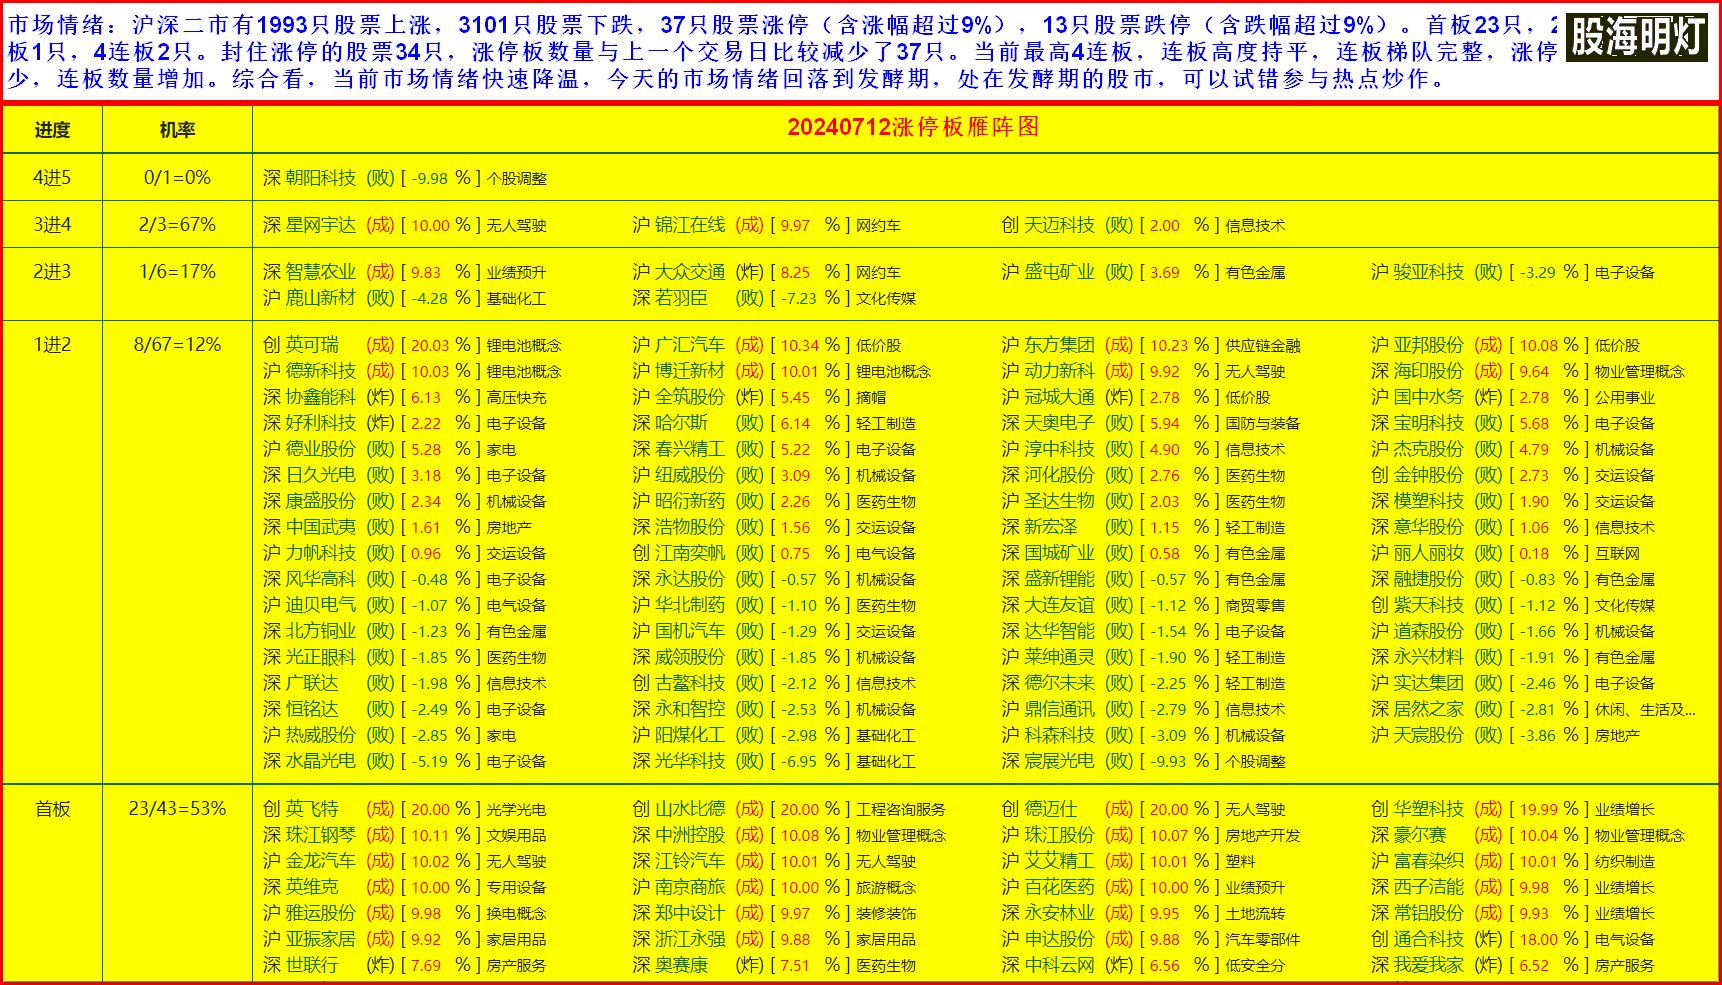Click the 0/1=0% probability cell
This screenshot has width=1722, height=985.
point(177,178)
